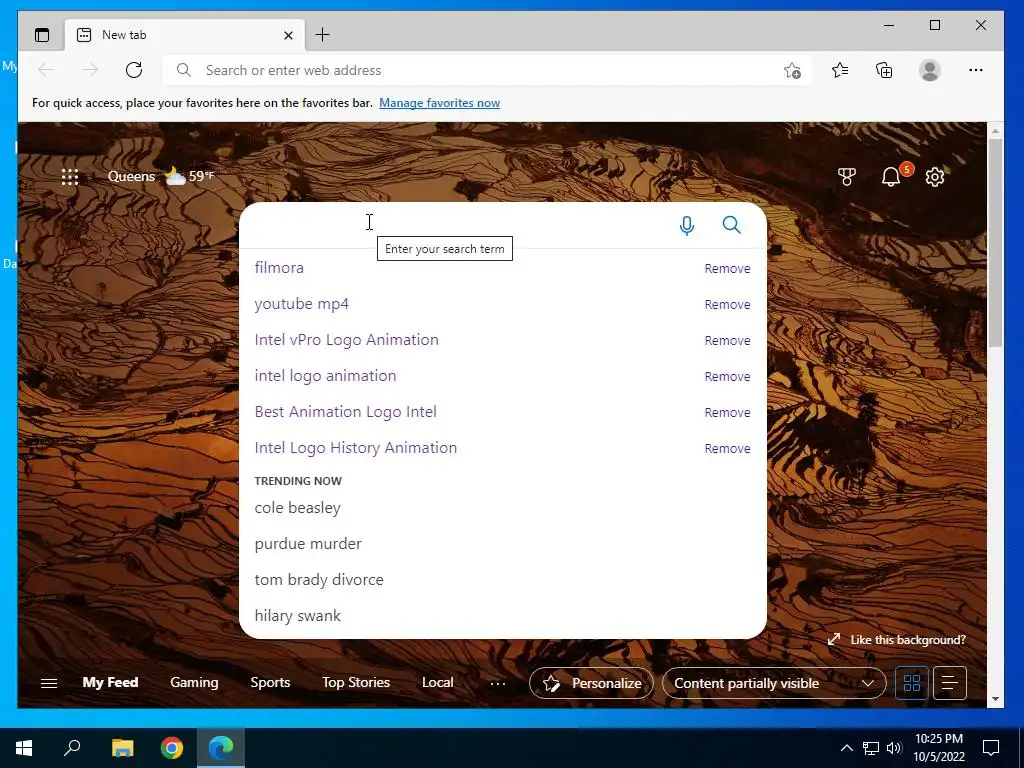This screenshot has width=1024, height=768.
Task: Open the notifications bell icon
Action: pos(891,177)
